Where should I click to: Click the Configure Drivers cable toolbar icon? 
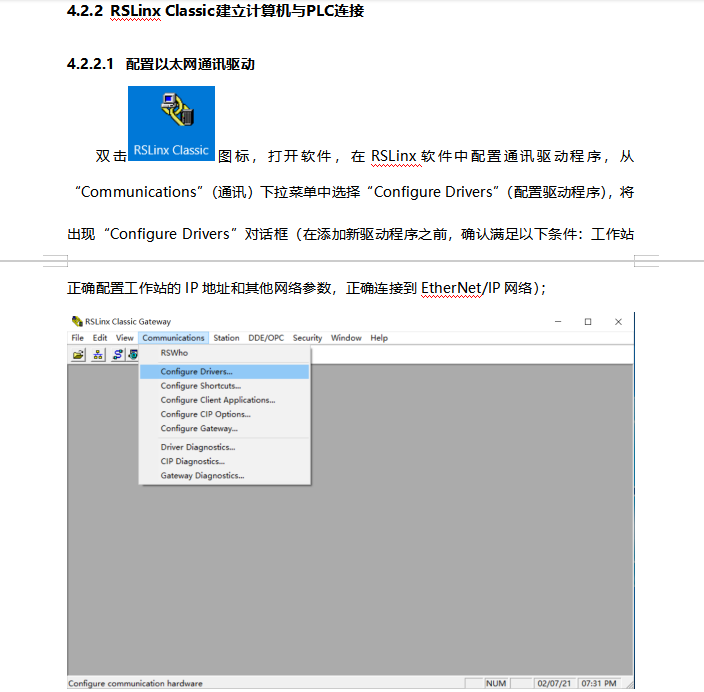click(118, 355)
